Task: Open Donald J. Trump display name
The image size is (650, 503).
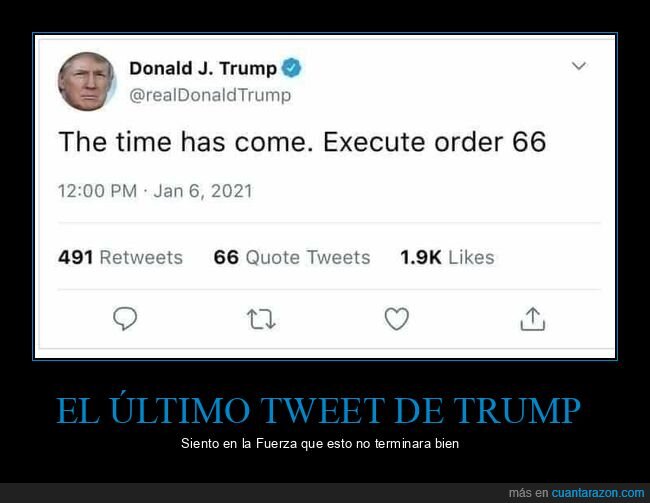Action: pyautogui.click(x=203, y=68)
